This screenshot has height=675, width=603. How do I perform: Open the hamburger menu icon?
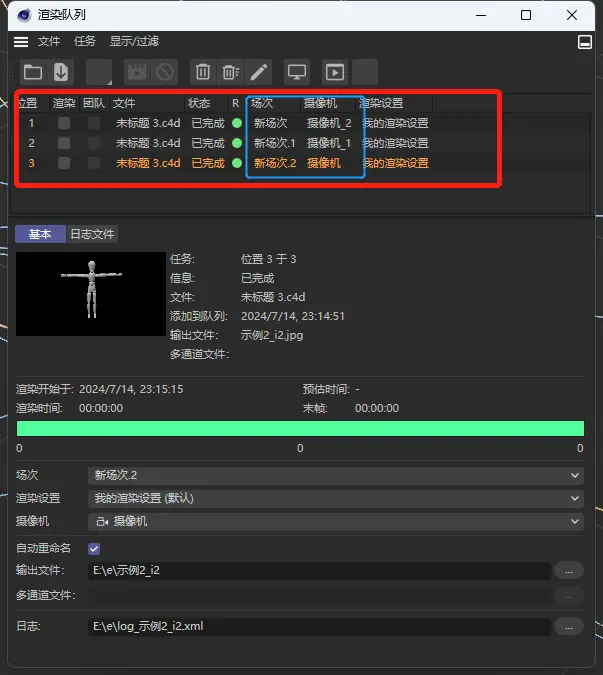tap(21, 42)
